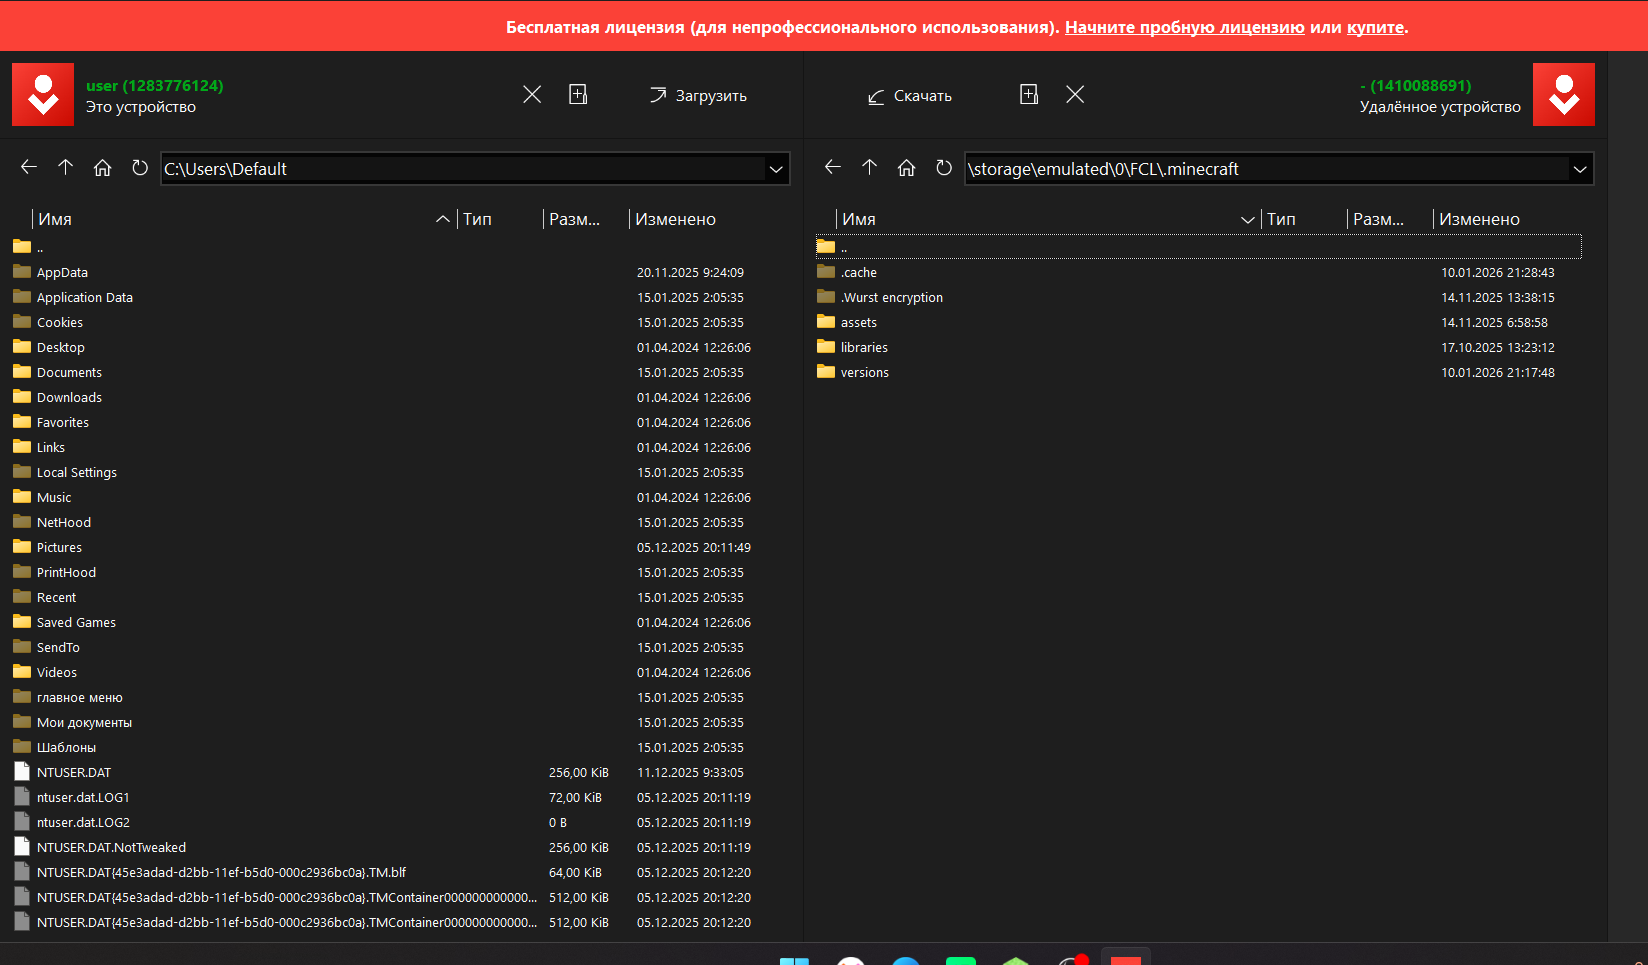Sort remote files by Изменено column
This screenshot has height=965, width=1648.
pyautogui.click(x=1479, y=219)
